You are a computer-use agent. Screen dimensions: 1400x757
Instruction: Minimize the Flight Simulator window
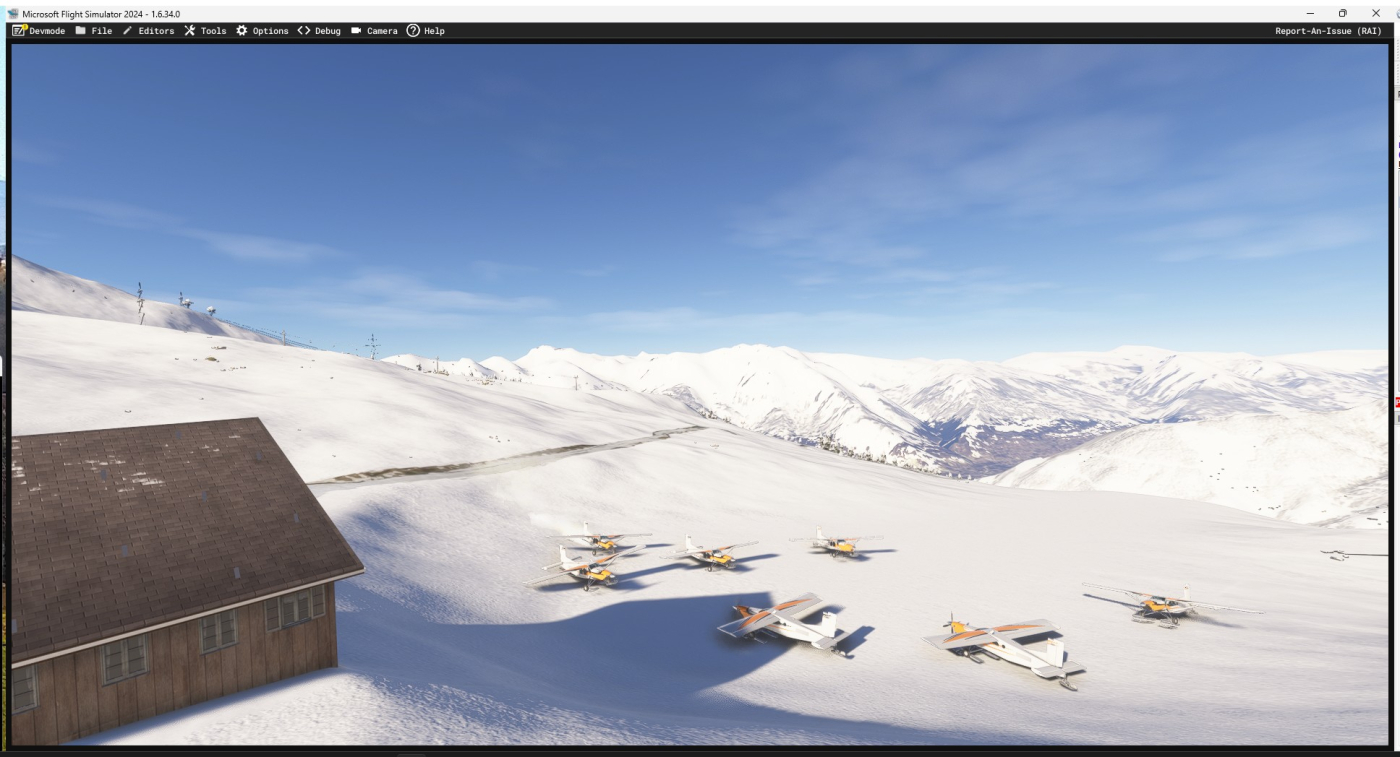pyautogui.click(x=1310, y=13)
